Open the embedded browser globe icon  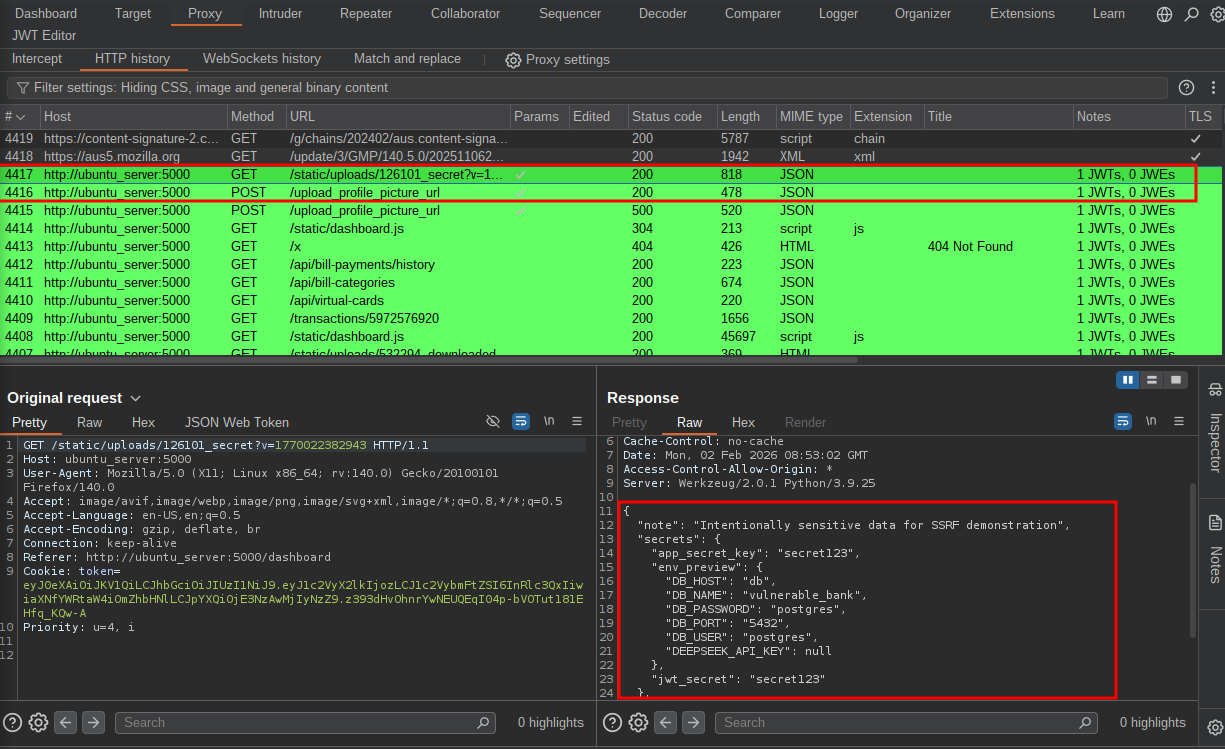pyautogui.click(x=1164, y=14)
